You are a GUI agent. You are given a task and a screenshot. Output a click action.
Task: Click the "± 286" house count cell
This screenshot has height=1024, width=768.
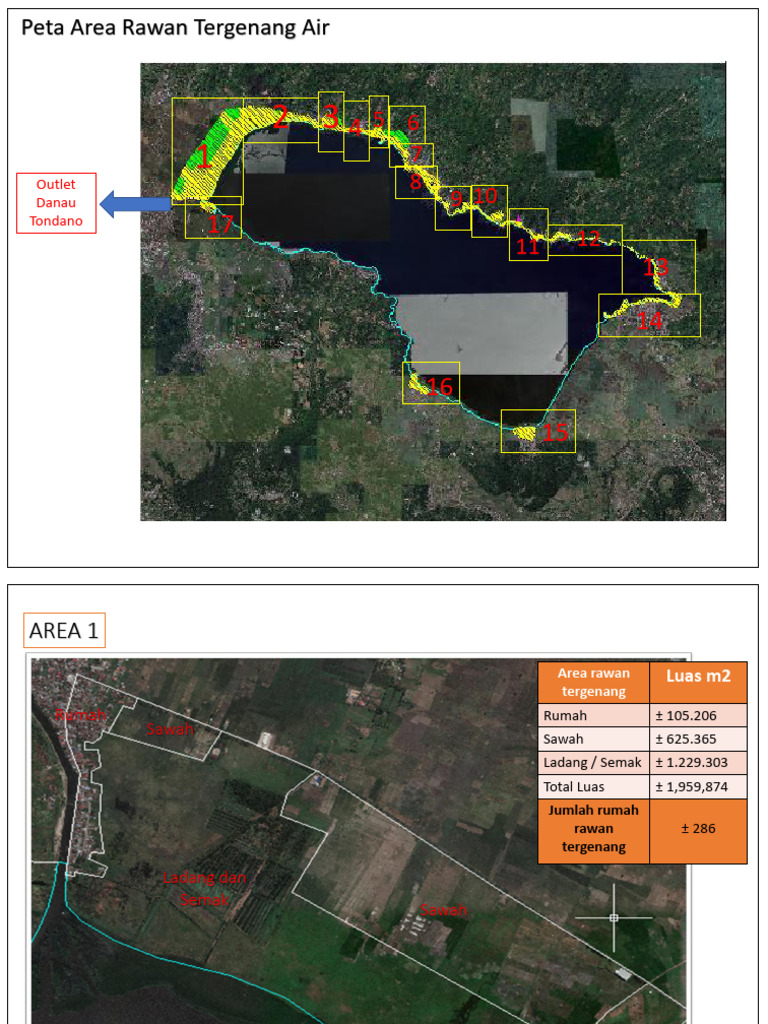point(698,829)
